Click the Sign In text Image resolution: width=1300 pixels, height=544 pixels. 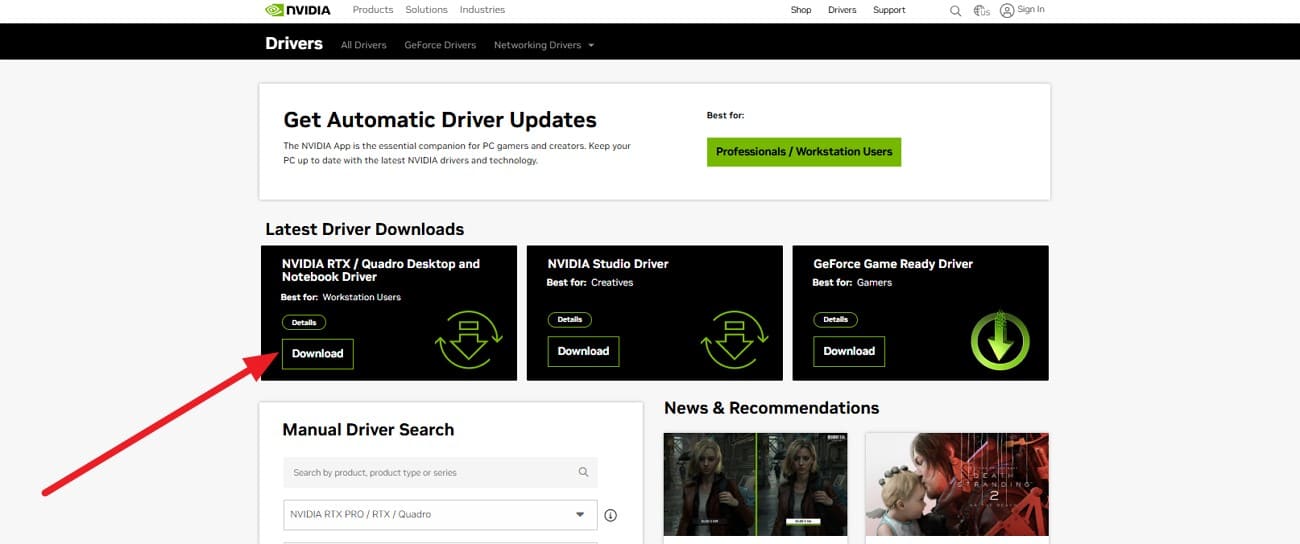[x=1031, y=10]
